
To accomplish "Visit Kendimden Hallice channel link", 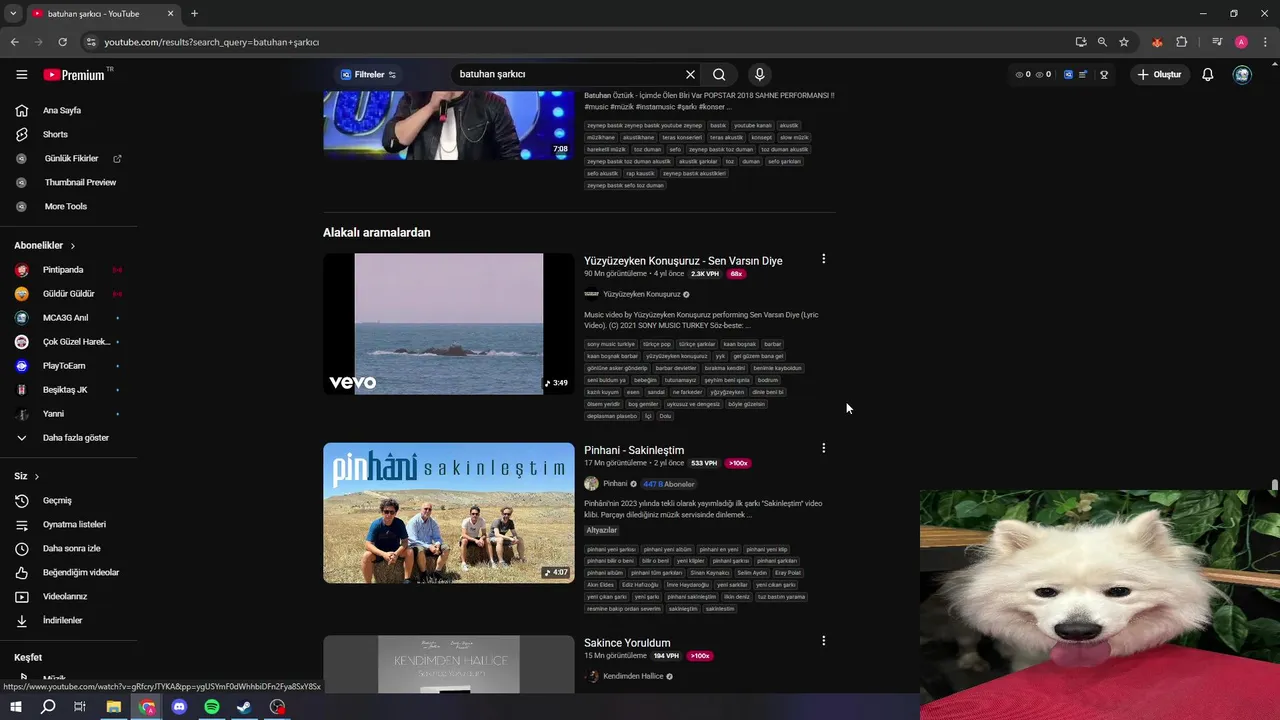I will click(633, 676).
